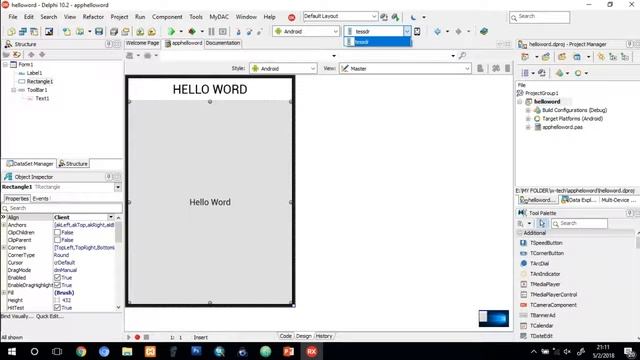Open the Align property Client dropdown
Screen dimensions: 640x360
[x=111, y=217]
